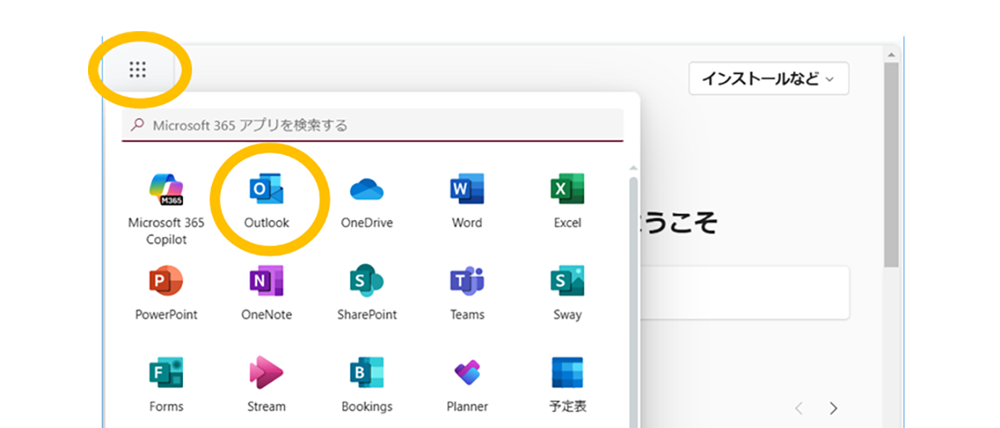Open Bookings app

pos(367,374)
